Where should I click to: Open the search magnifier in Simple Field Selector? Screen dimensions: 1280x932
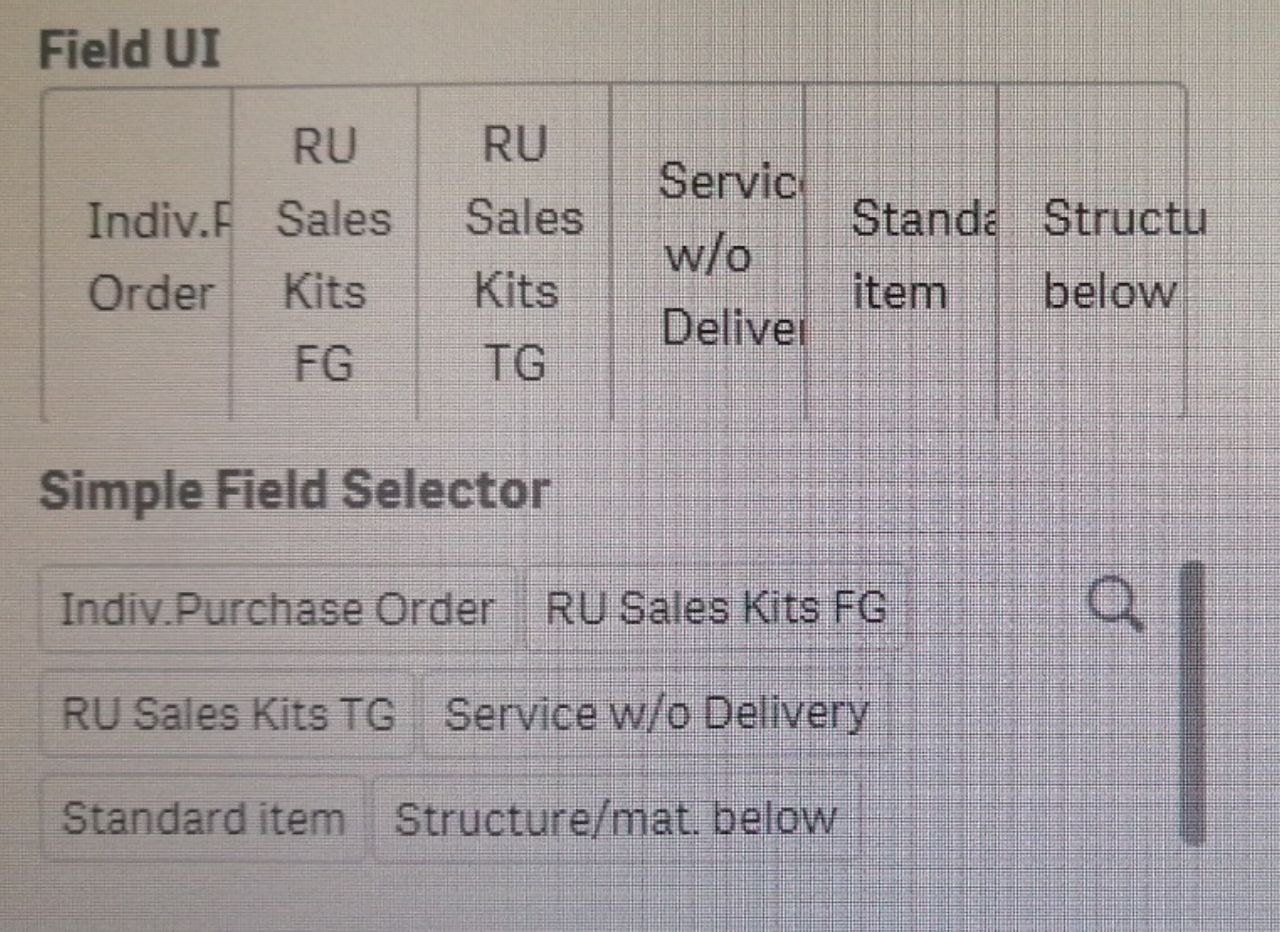1116,607
